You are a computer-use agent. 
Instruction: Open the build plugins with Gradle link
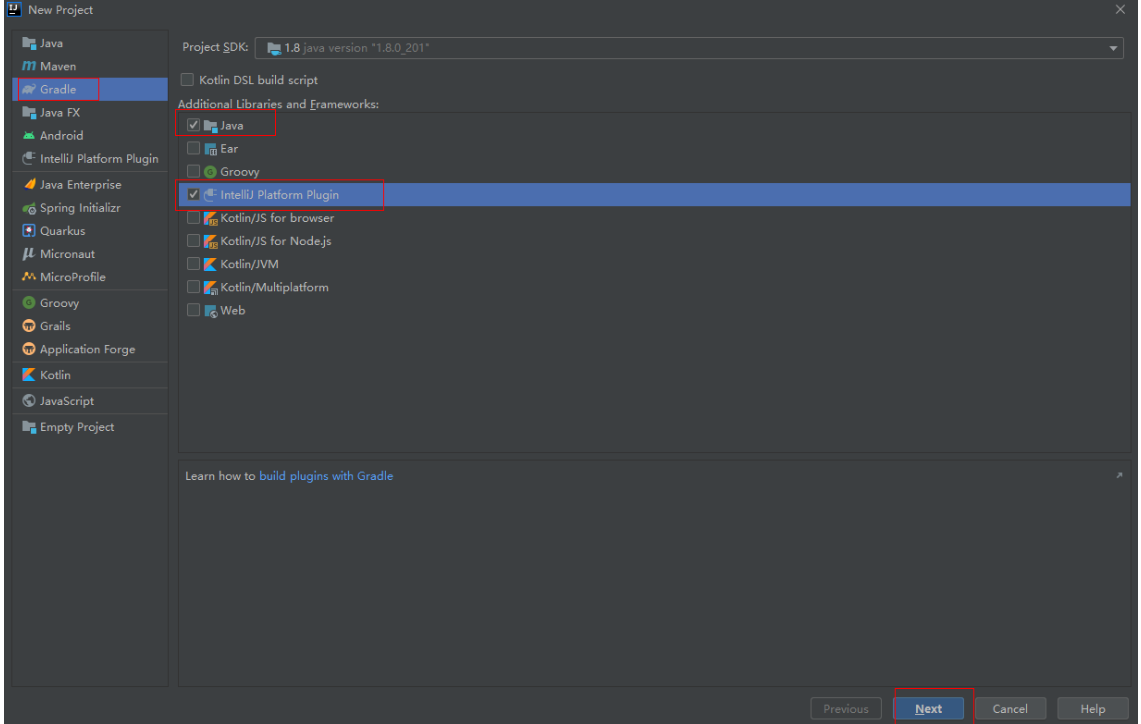point(326,476)
